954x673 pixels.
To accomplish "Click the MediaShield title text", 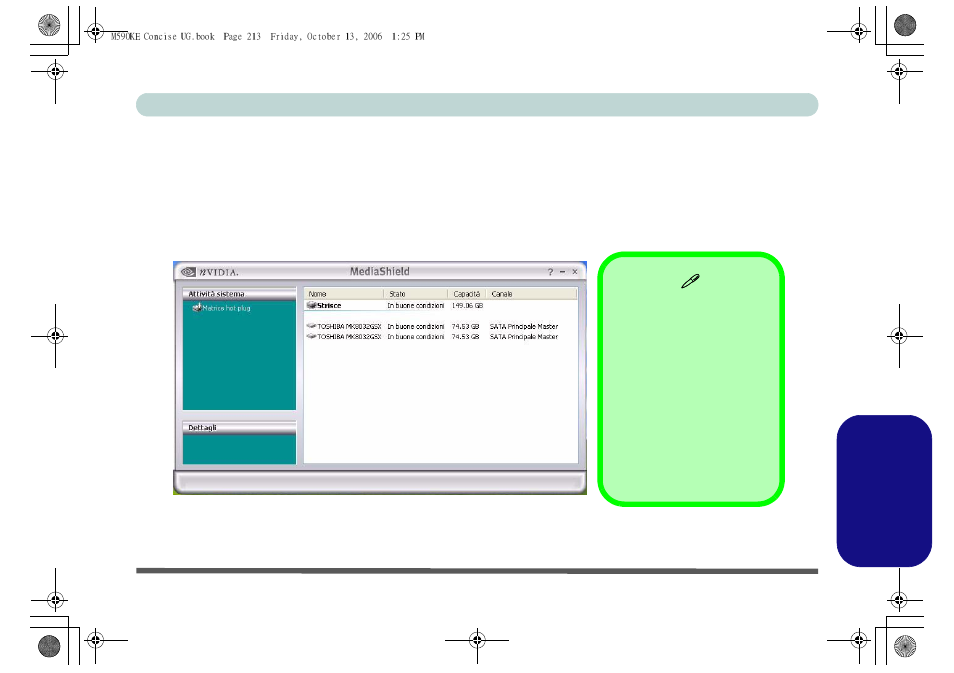I will pyautogui.click(x=379, y=271).
